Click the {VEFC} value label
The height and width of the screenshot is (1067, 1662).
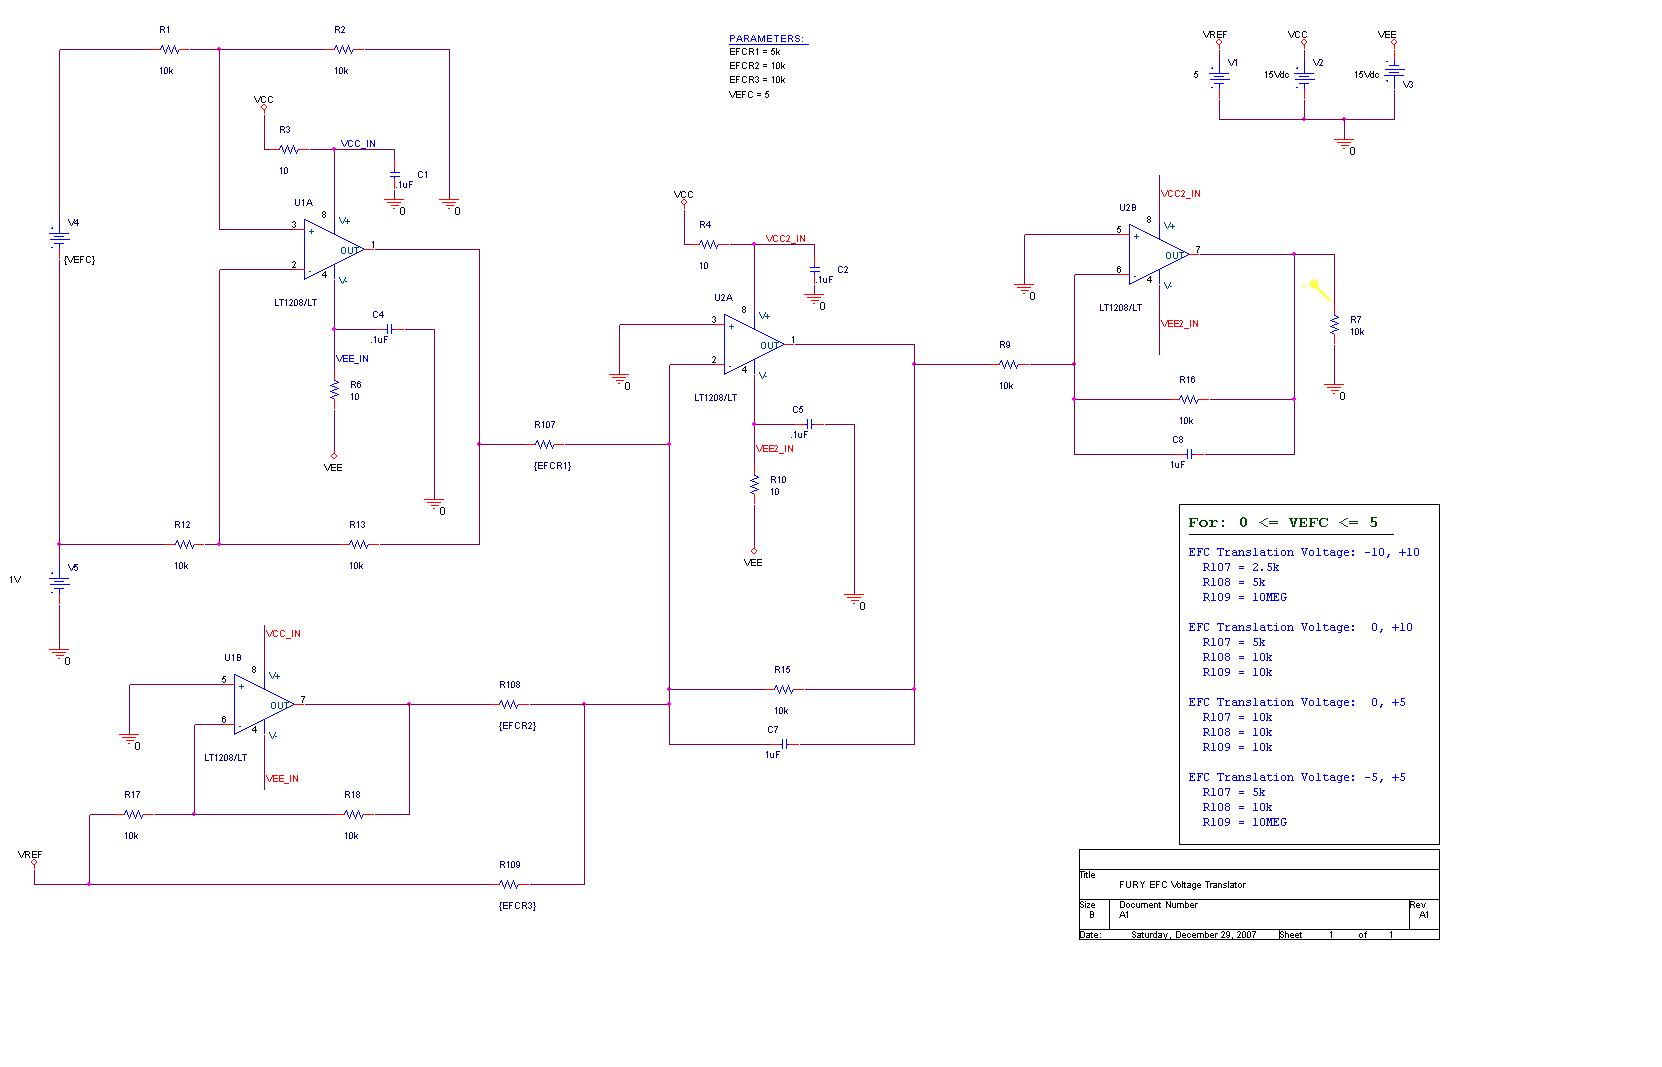tap(79, 260)
